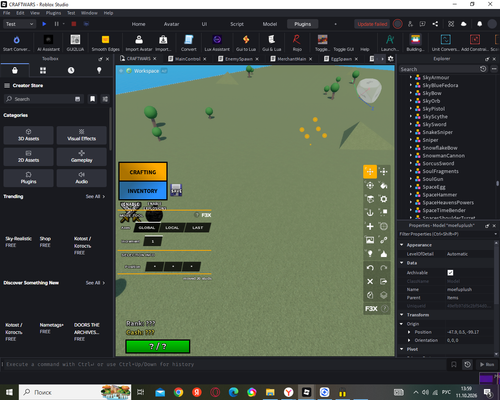Select the F3X Move tool

coord(370,172)
